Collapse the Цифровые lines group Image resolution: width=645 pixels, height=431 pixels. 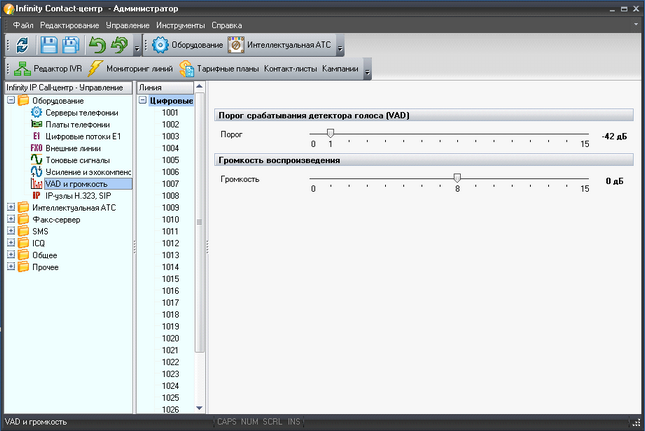[143, 100]
